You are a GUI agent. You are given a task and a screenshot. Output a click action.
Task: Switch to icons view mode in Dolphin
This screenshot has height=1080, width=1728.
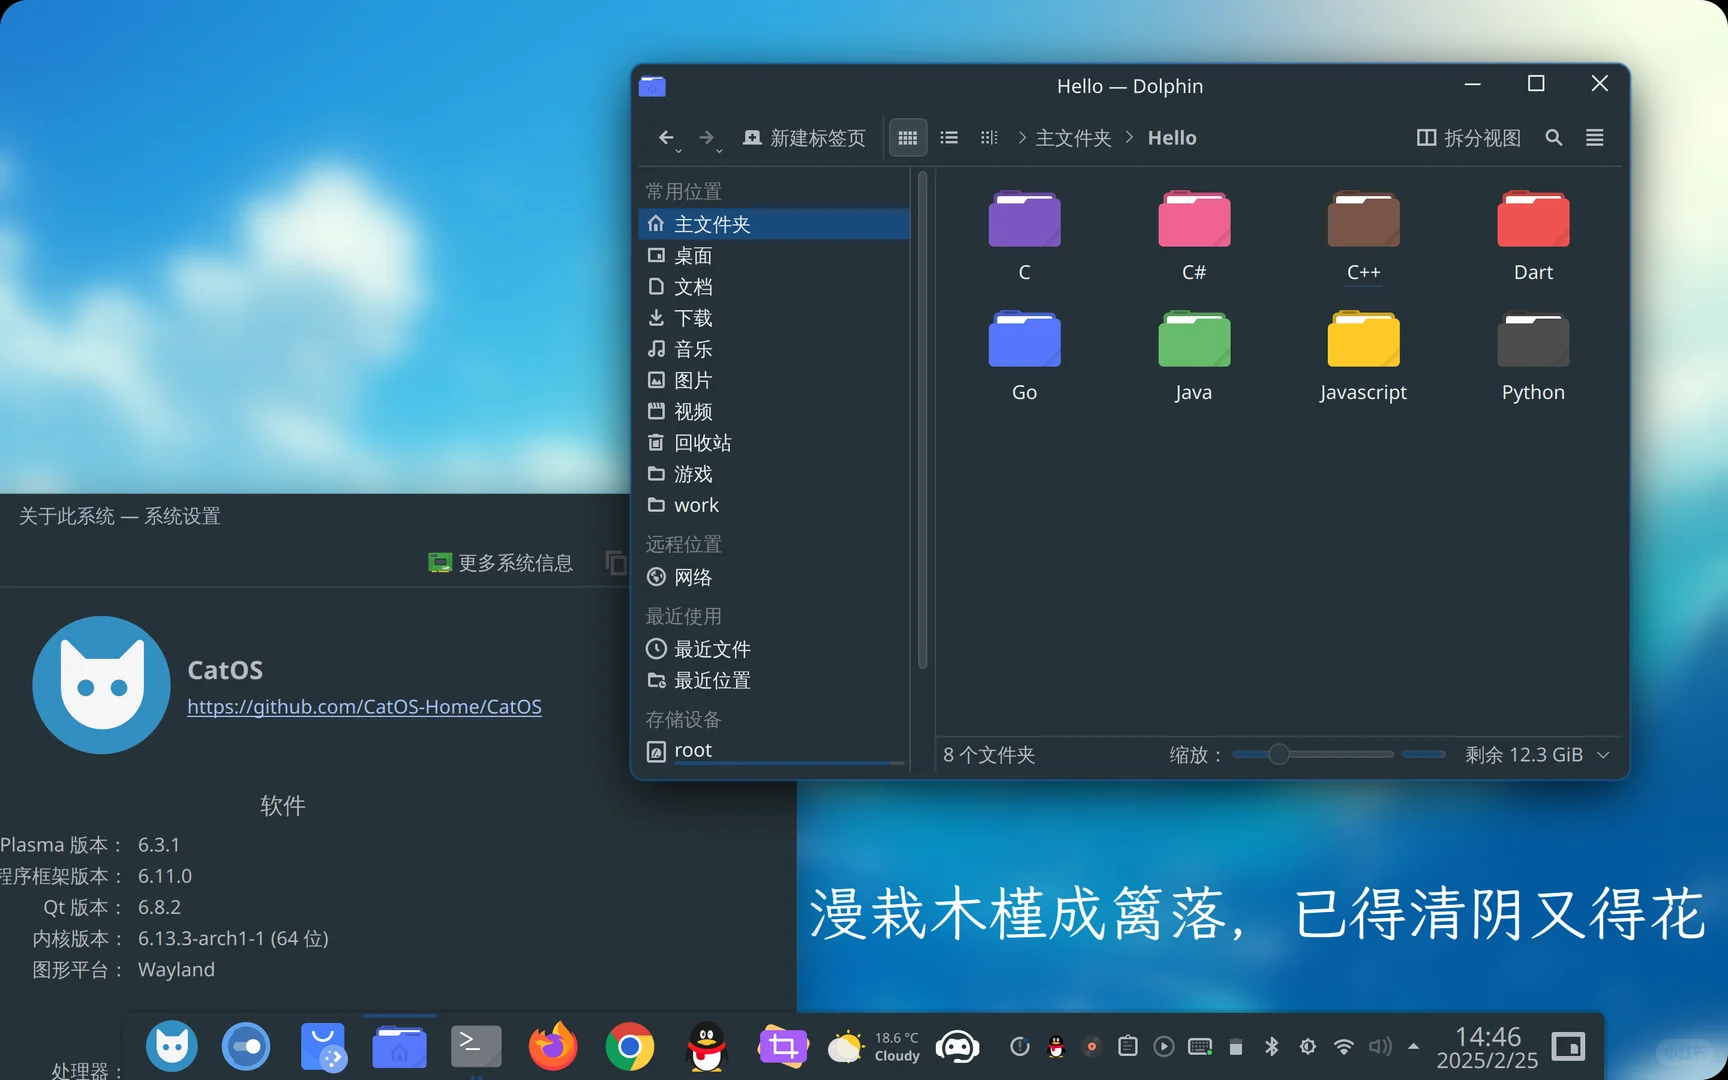pos(907,137)
